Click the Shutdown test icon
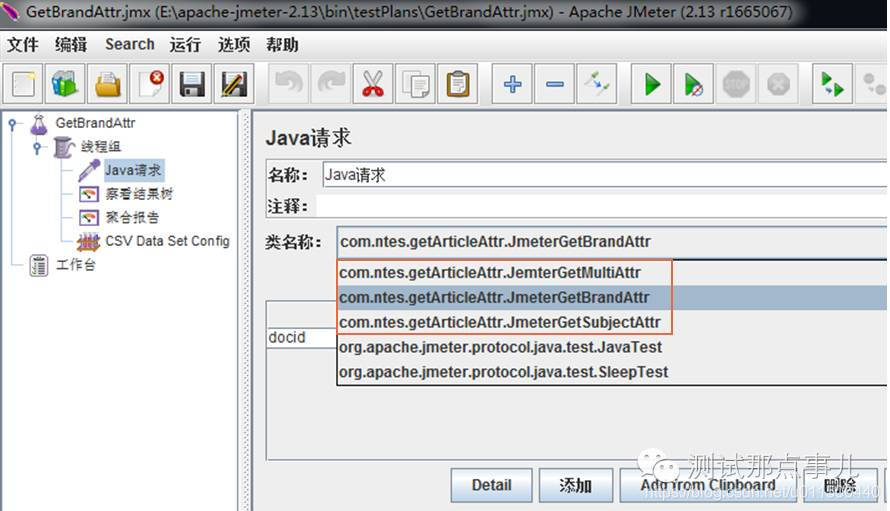This screenshot has width=890, height=511. [x=778, y=84]
